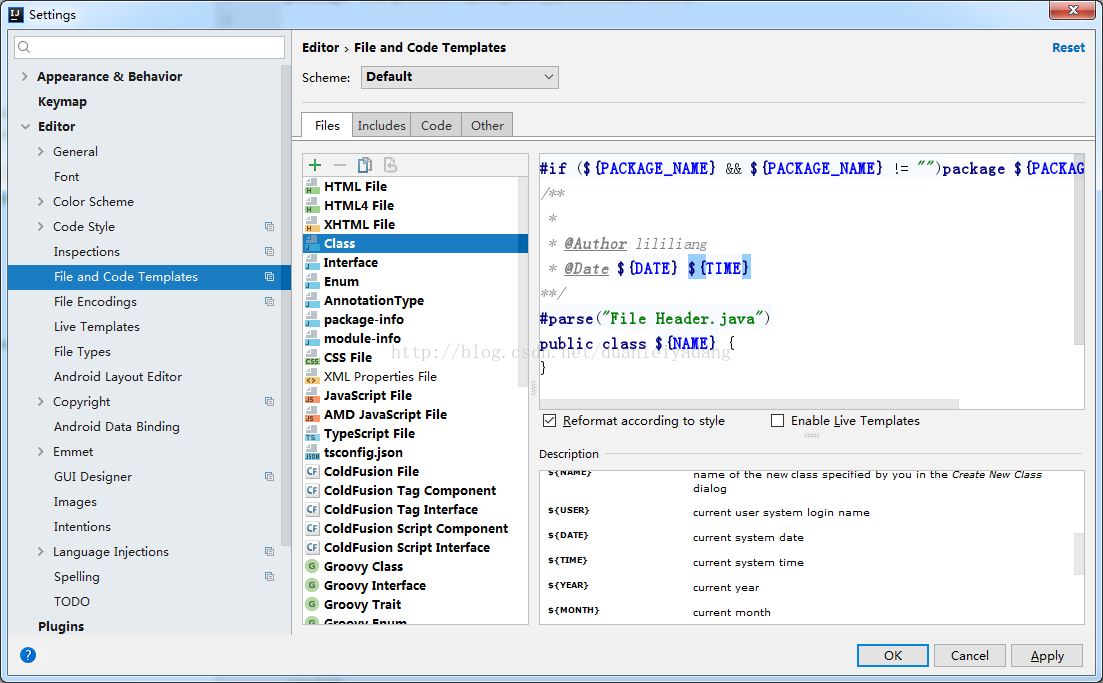The height and width of the screenshot is (683, 1103).
Task: Select the Enum template
Action: tap(341, 281)
